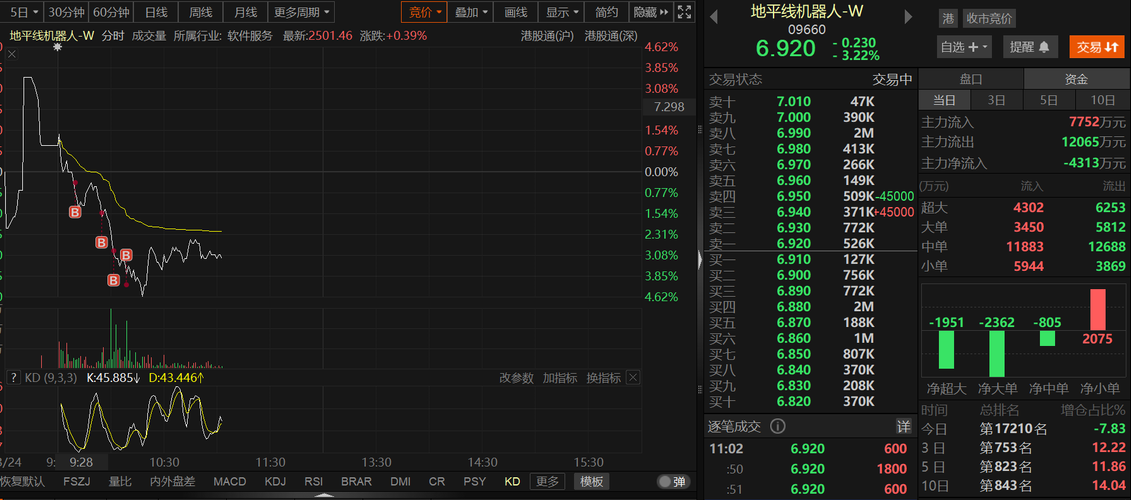Click the 港股通(深) label
The image size is (1131, 500).
click(611, 35)
